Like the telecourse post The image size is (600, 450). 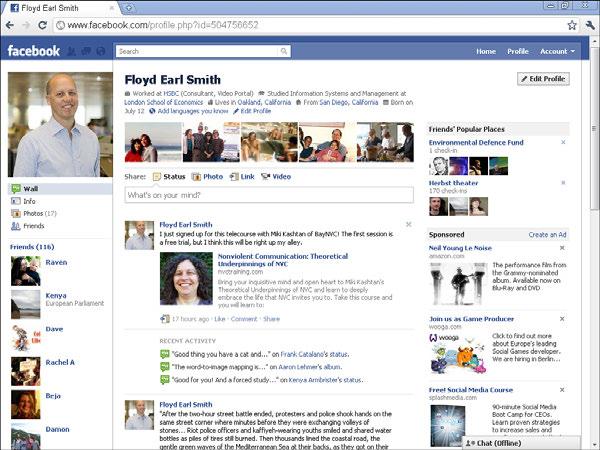[x=220, y=319]
